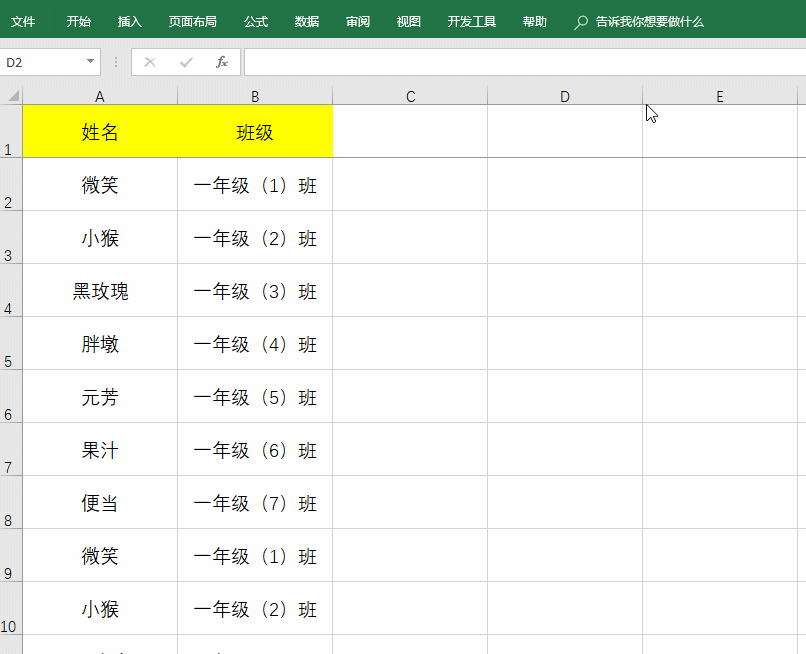Screen dimensions: 806x654
Task: Select row 2 header
Action: (x=11, y=184)
